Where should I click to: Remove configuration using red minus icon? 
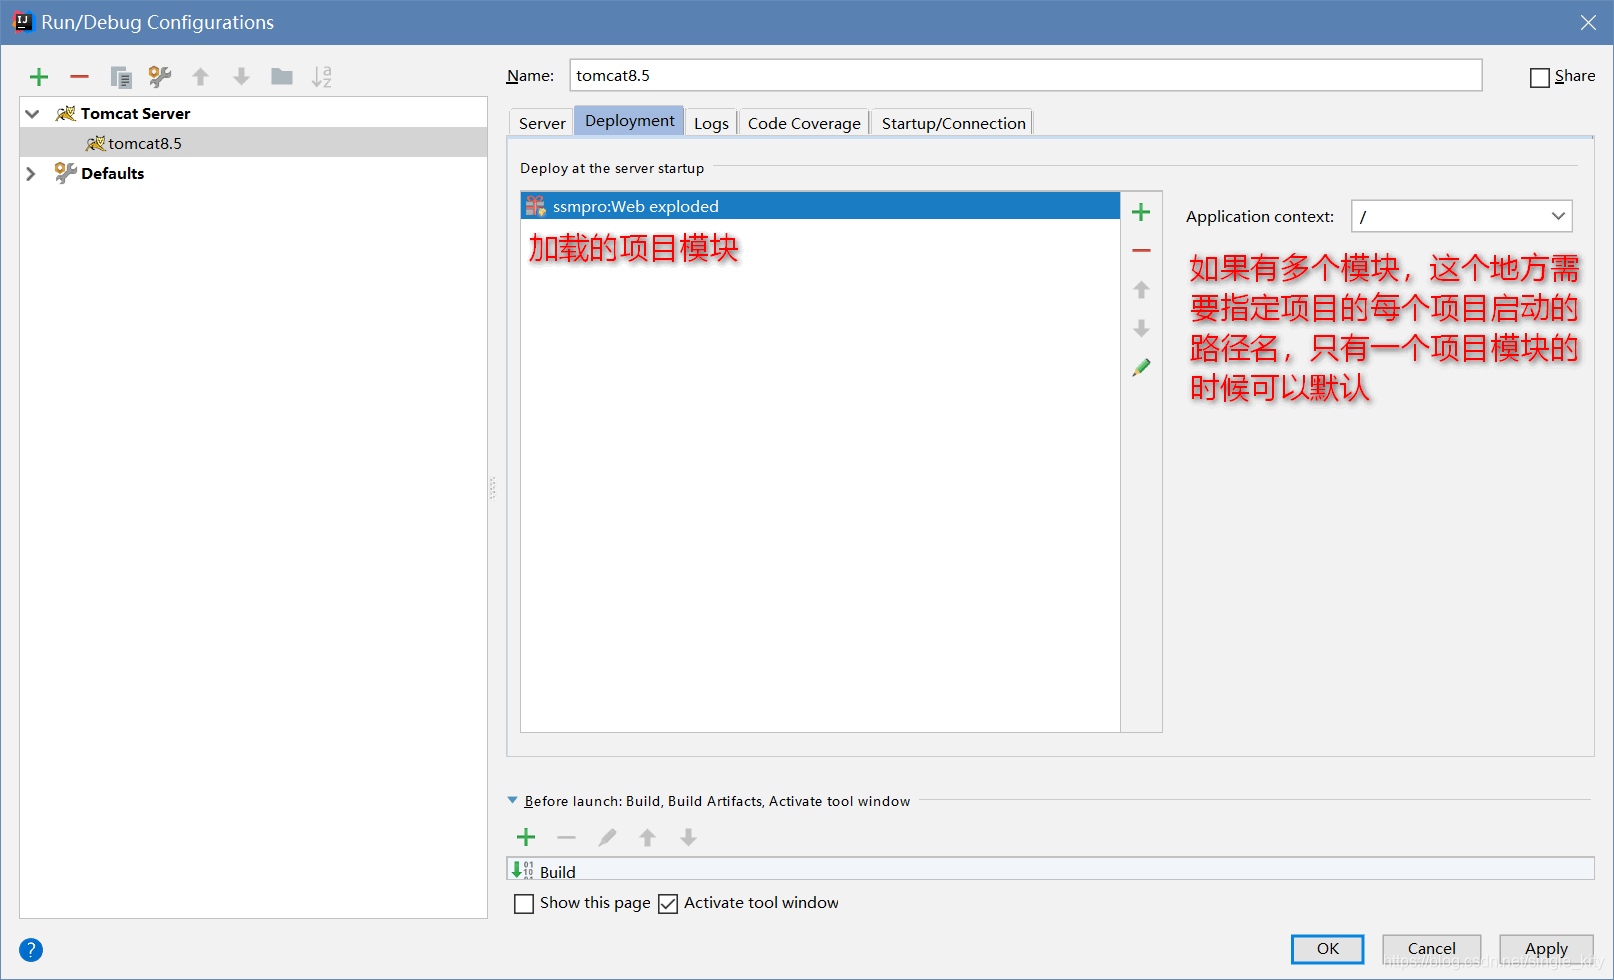(x=80, y=77)
